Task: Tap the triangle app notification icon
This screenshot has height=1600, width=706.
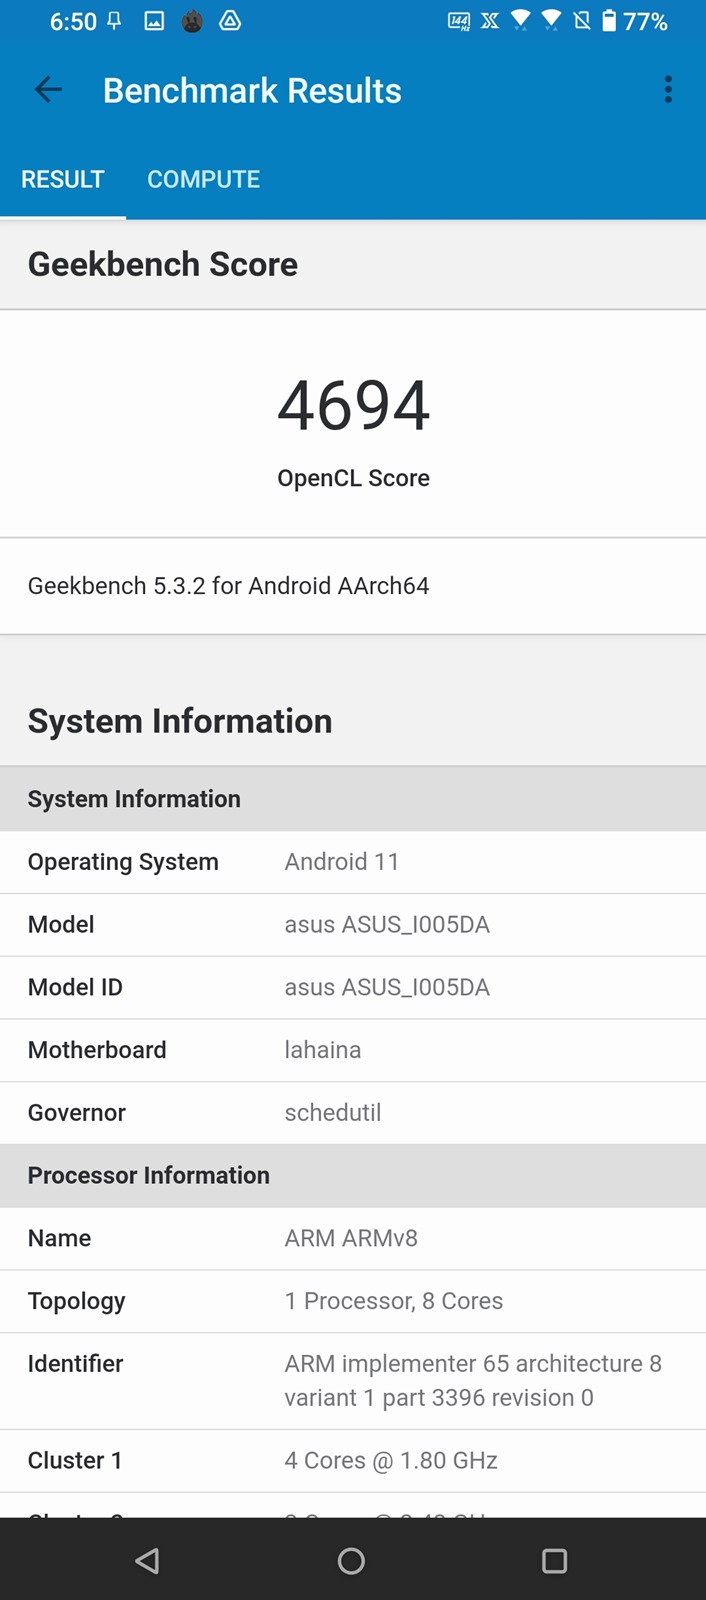Action: tap(230, 21)
